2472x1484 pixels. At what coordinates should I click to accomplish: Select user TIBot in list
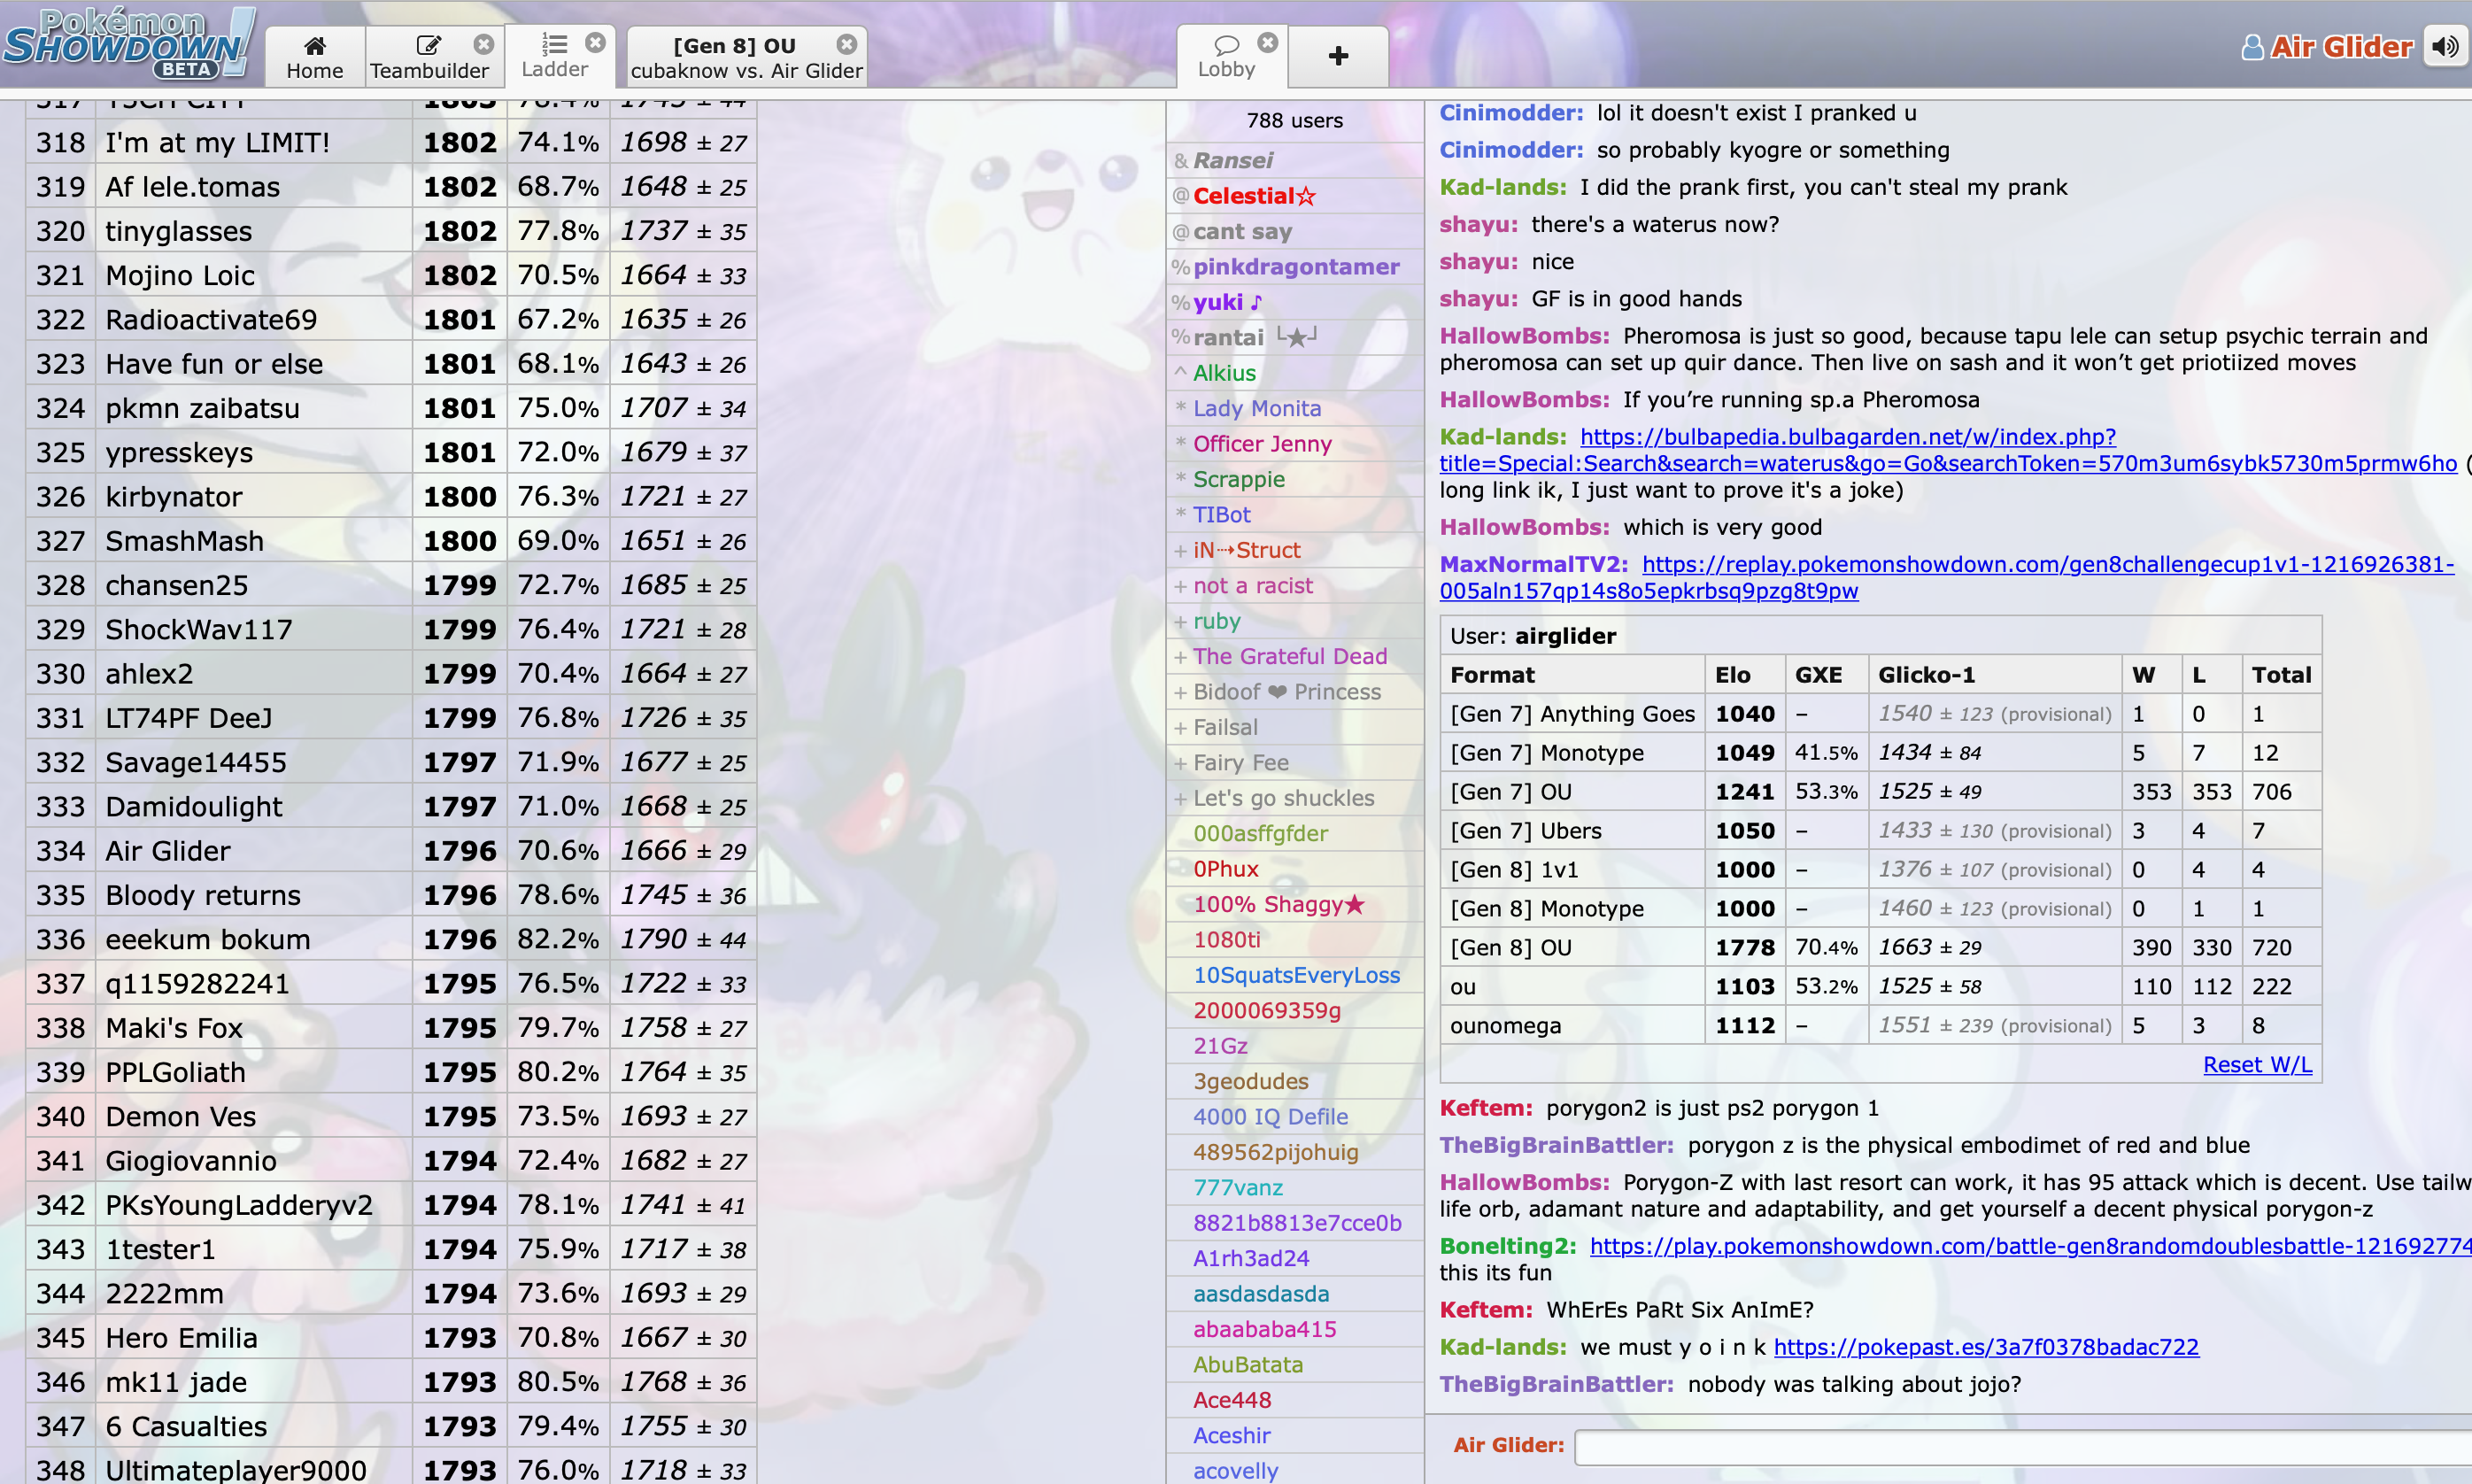click(x=1296, y=515)
